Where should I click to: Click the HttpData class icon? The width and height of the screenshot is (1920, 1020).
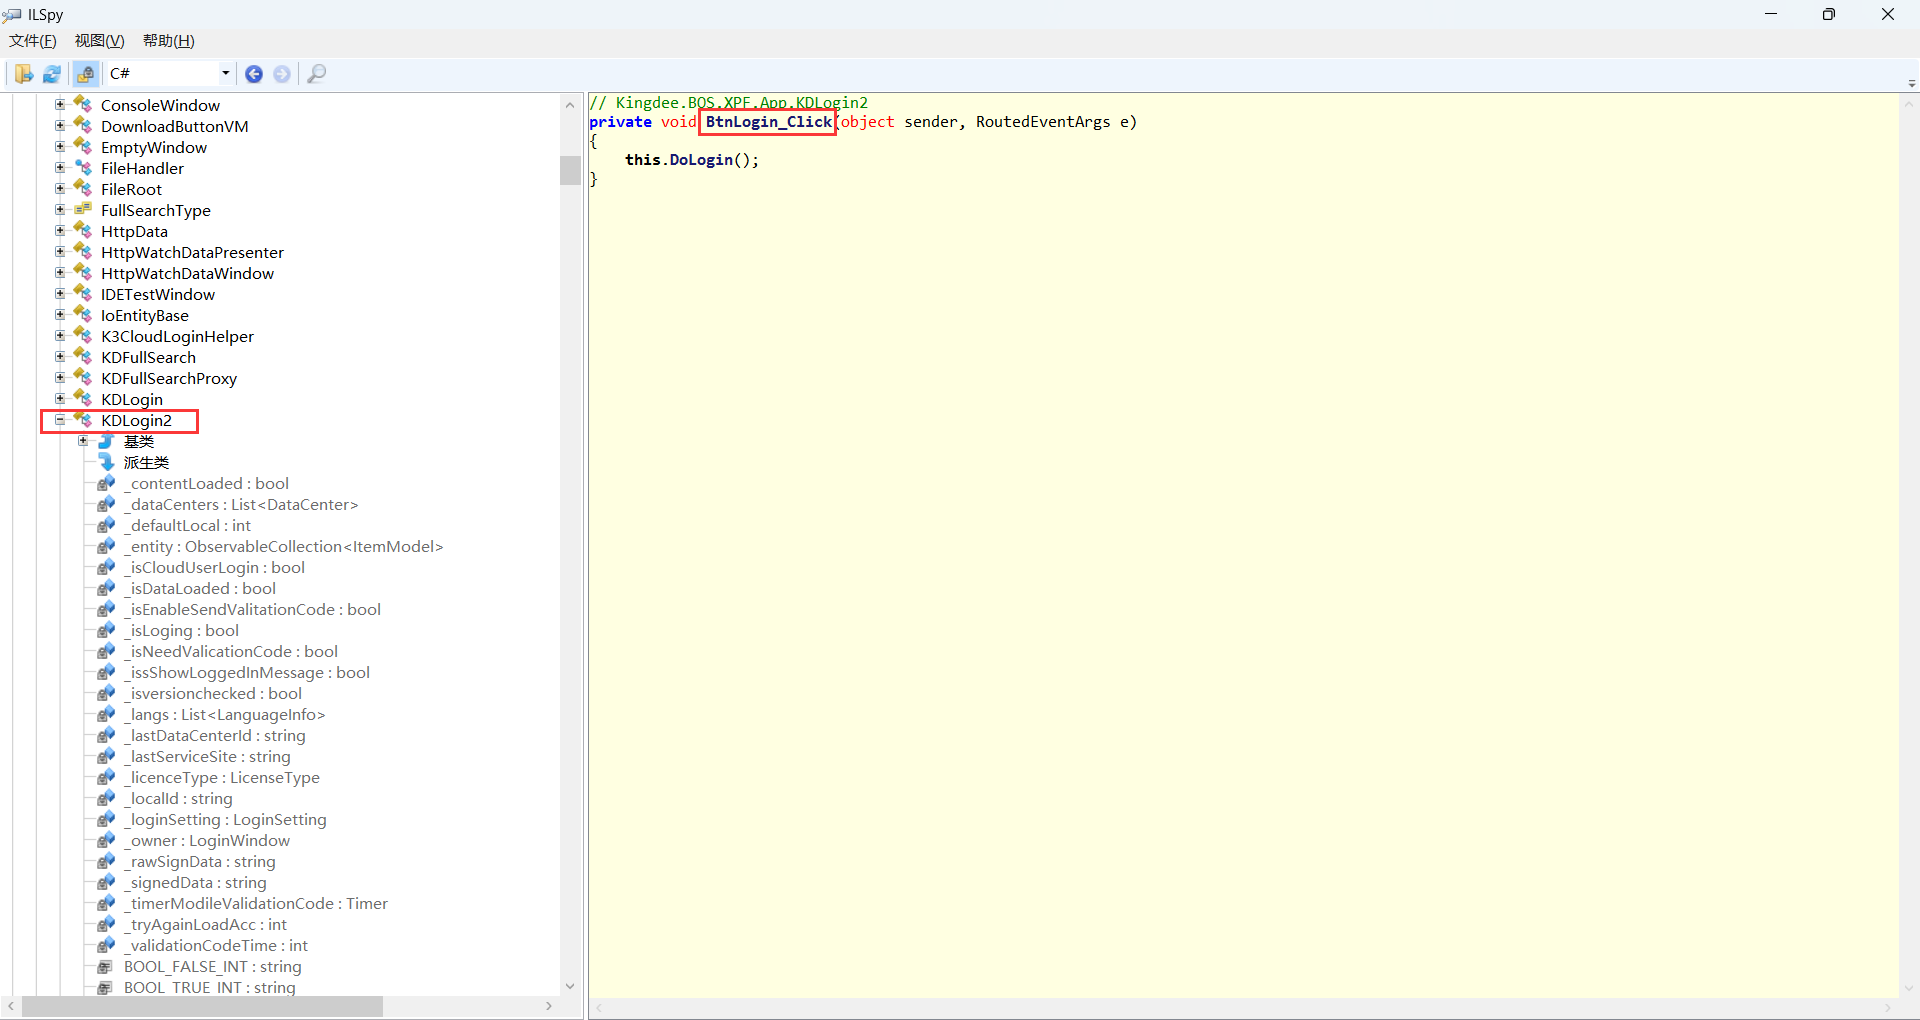(x=83, y=231)
